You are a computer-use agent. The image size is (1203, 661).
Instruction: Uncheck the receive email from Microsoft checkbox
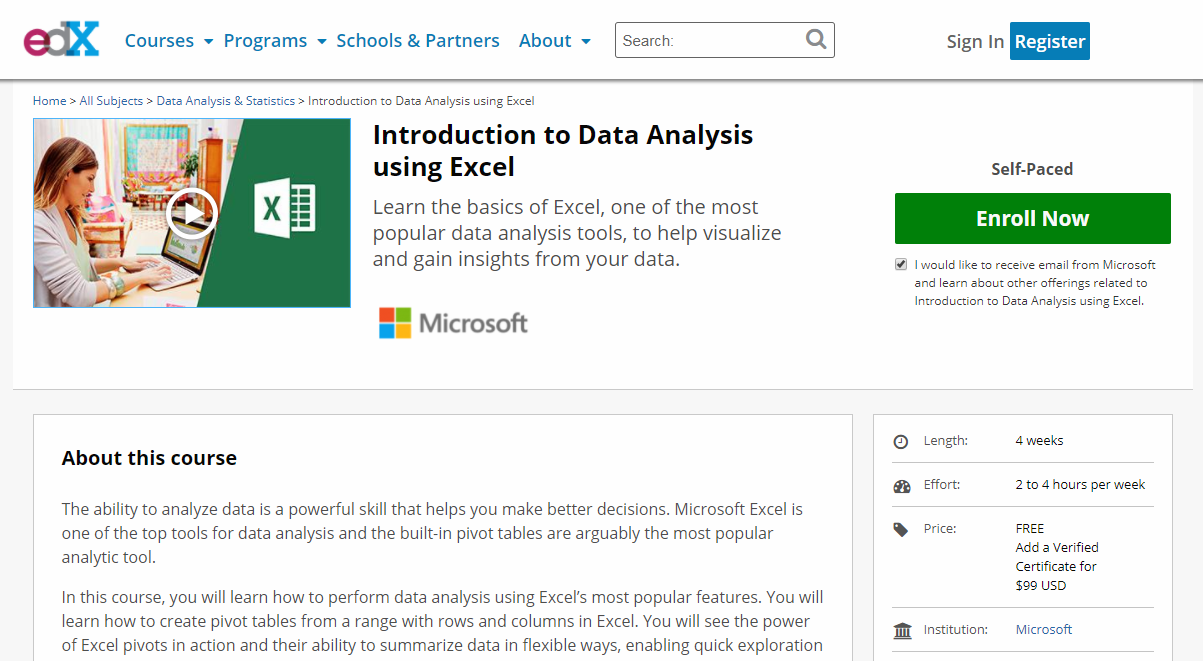point(901,264)
